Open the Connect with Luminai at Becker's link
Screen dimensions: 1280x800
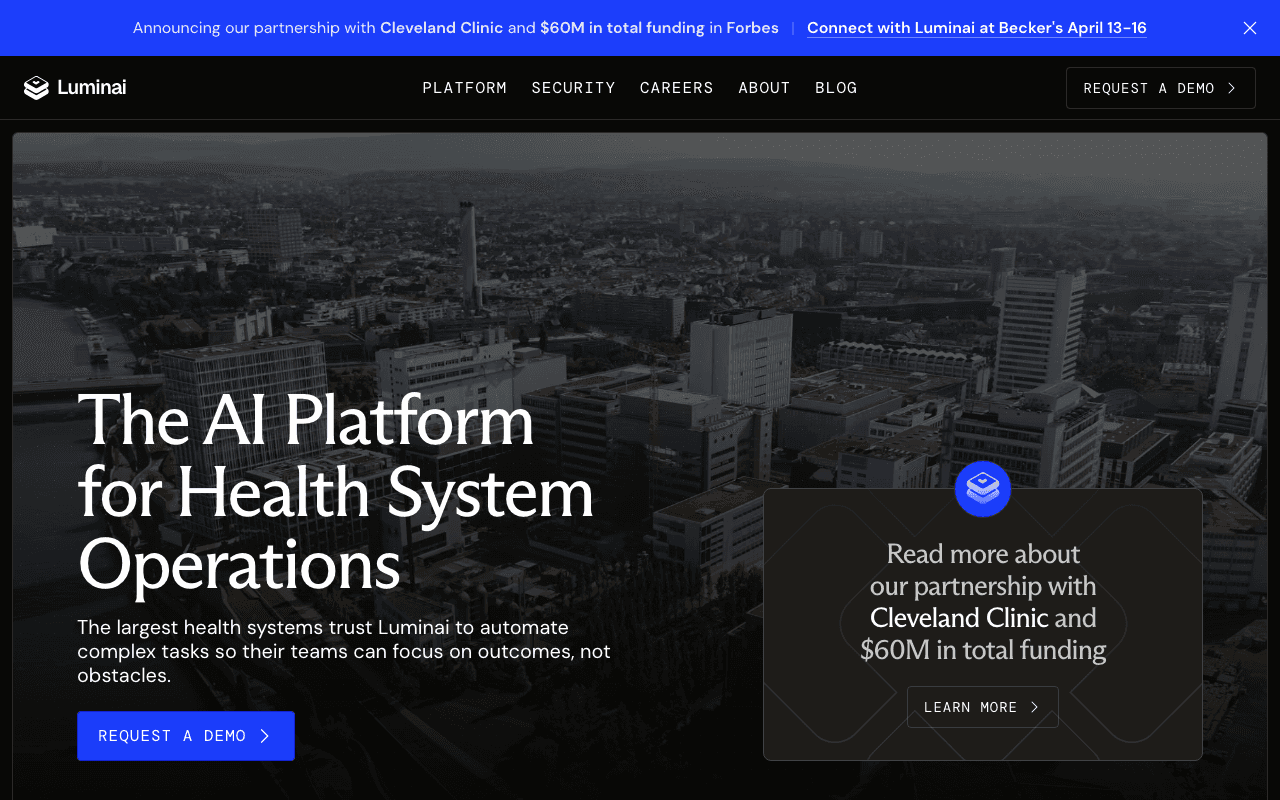[x=976, y=28]
